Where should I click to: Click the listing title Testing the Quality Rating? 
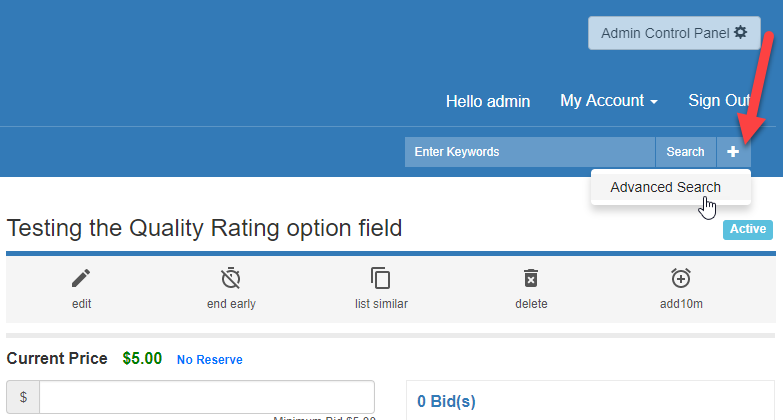tap(204, 229)
